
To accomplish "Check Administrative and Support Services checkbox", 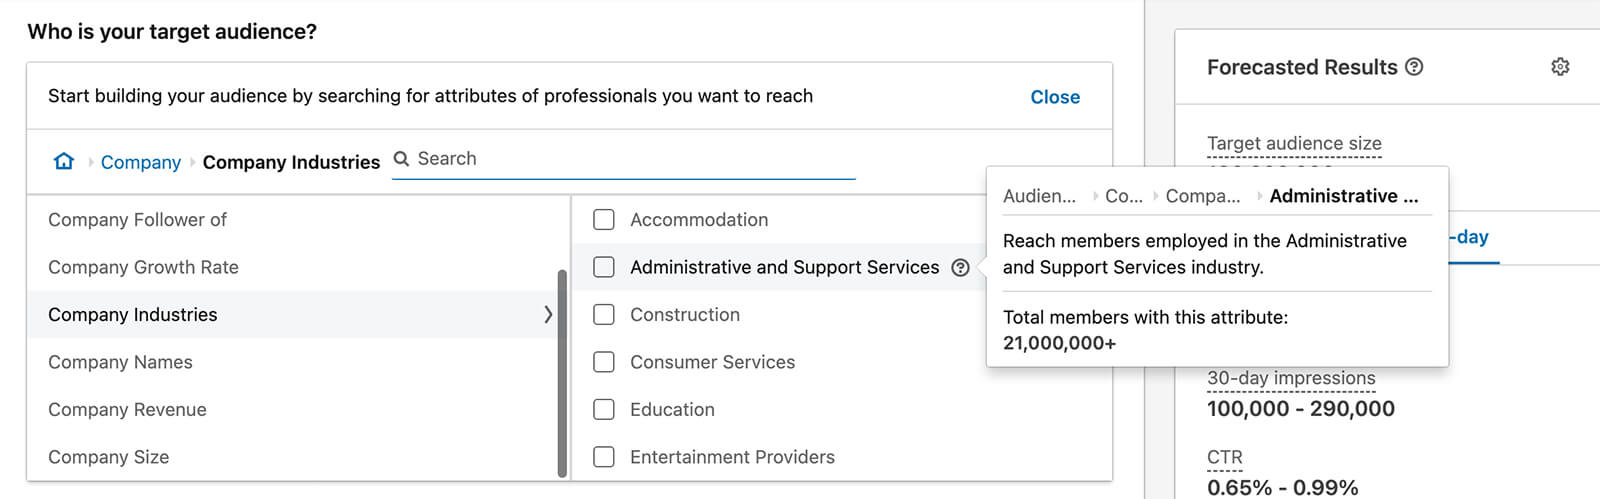I will point(604,267).
